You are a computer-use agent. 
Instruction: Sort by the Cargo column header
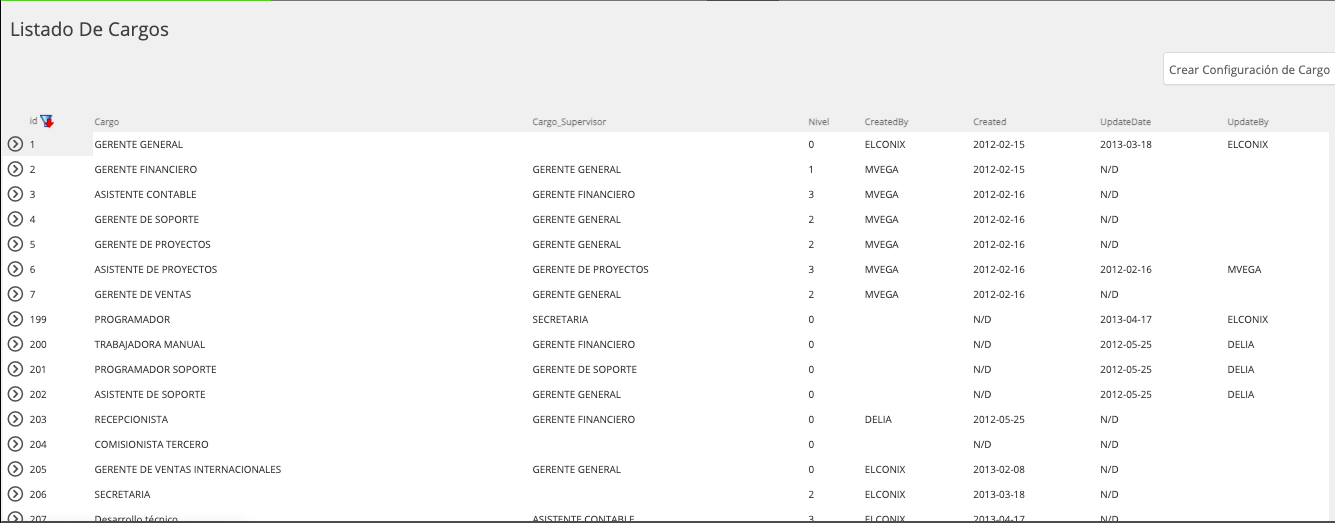[107, 122]
